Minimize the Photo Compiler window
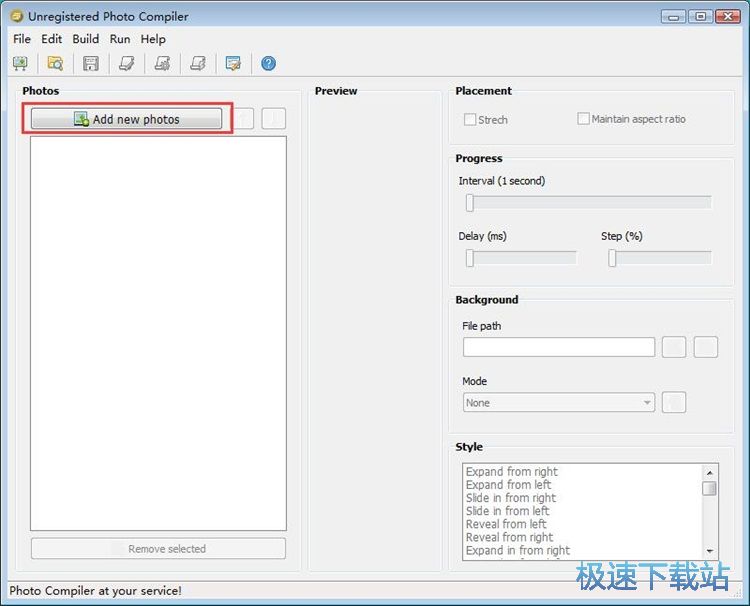Screen dimensions: 750x606 [x=674, y=16]
